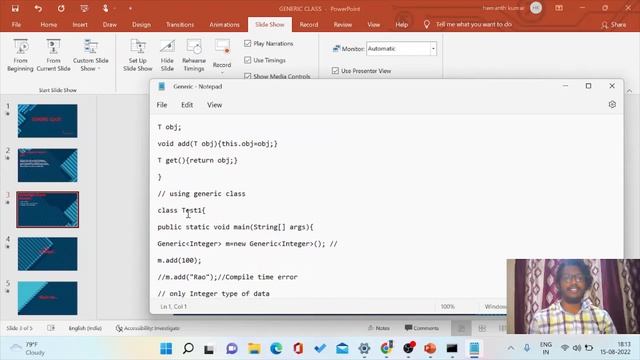Open weather widget 79°F Cloudy
Viewport: 640px width, 360px height.
click(28, 349)
